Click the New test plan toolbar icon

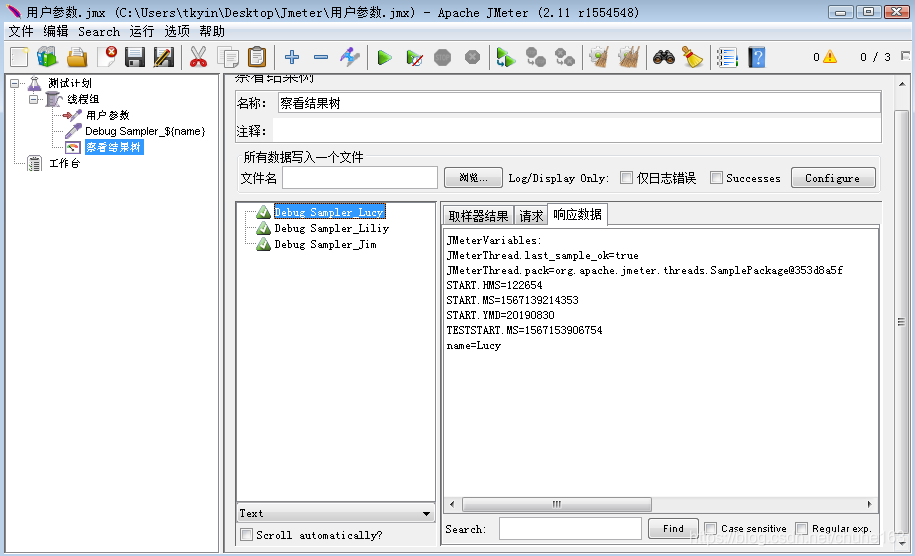pyautogui.click(x=19, y=57)
